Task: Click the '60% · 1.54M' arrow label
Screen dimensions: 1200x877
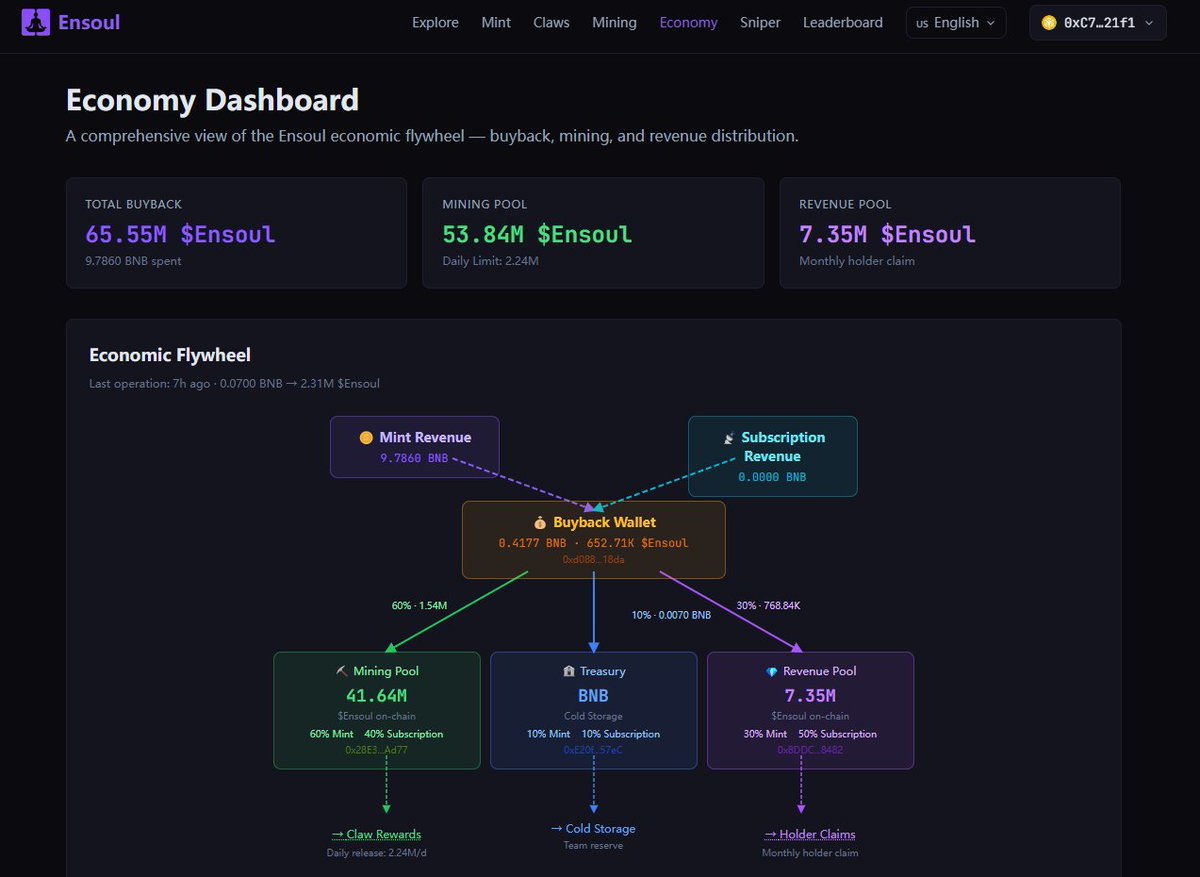Action: point(419,606)
